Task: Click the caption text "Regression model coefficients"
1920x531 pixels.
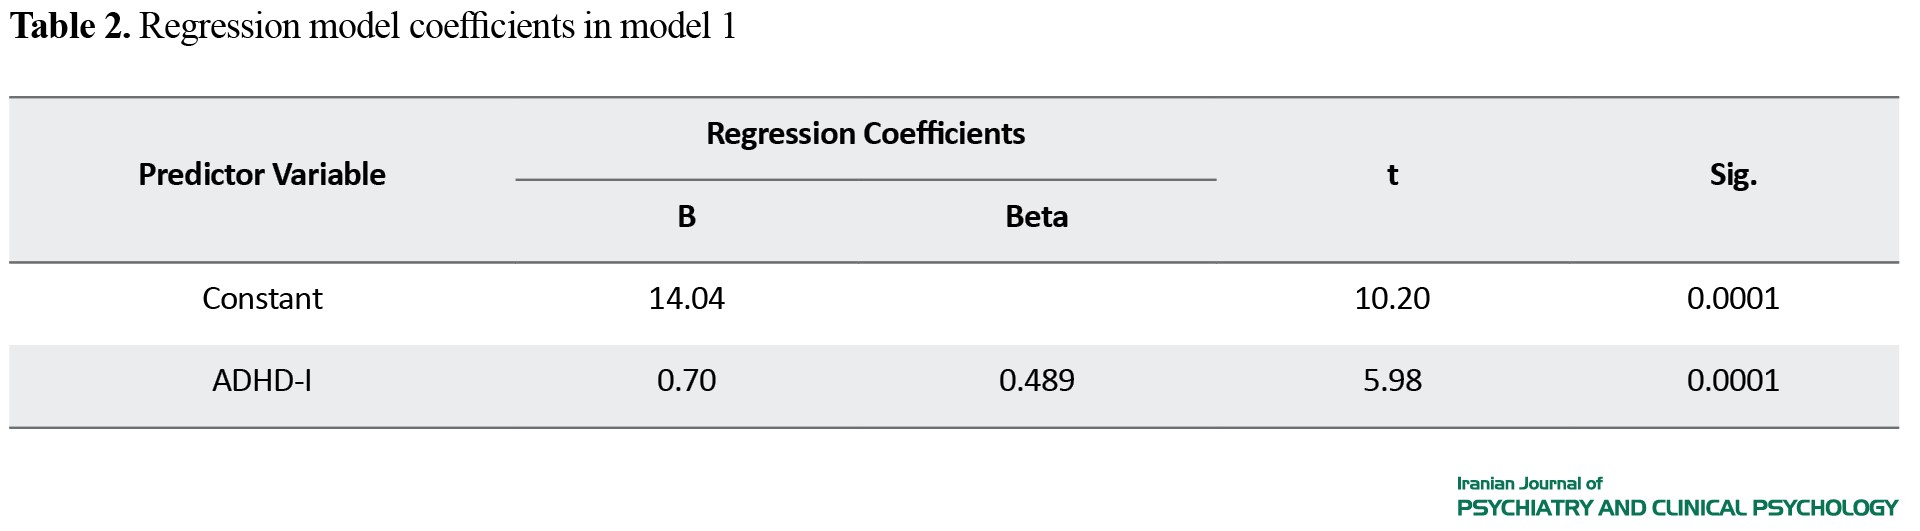Action: (x=357, y=27)
